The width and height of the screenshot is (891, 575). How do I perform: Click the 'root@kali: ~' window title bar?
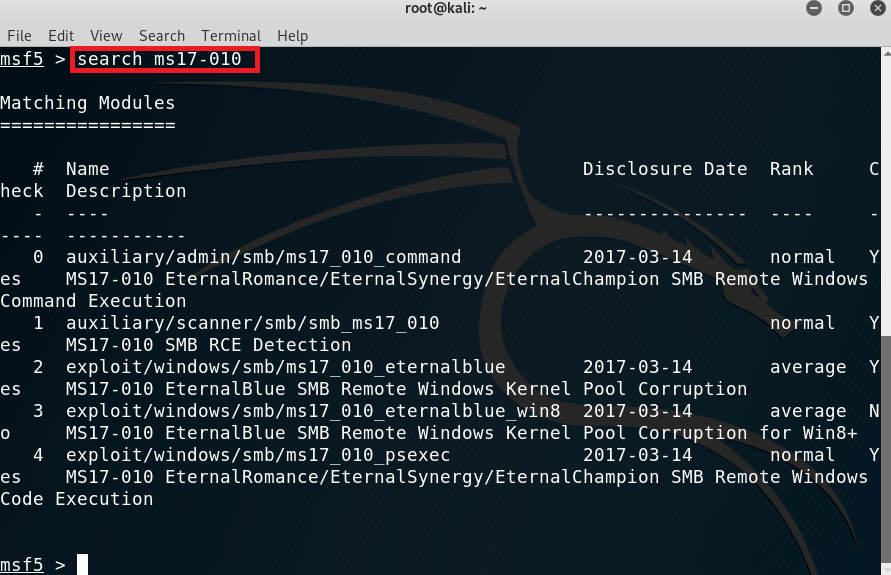[445, 9]
